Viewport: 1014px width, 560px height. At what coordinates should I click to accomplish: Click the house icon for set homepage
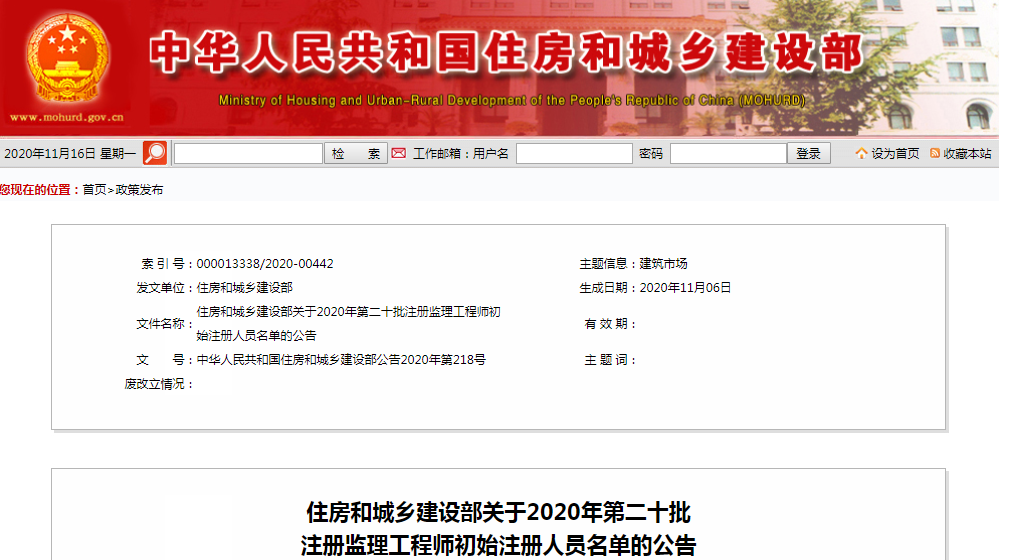861,153
